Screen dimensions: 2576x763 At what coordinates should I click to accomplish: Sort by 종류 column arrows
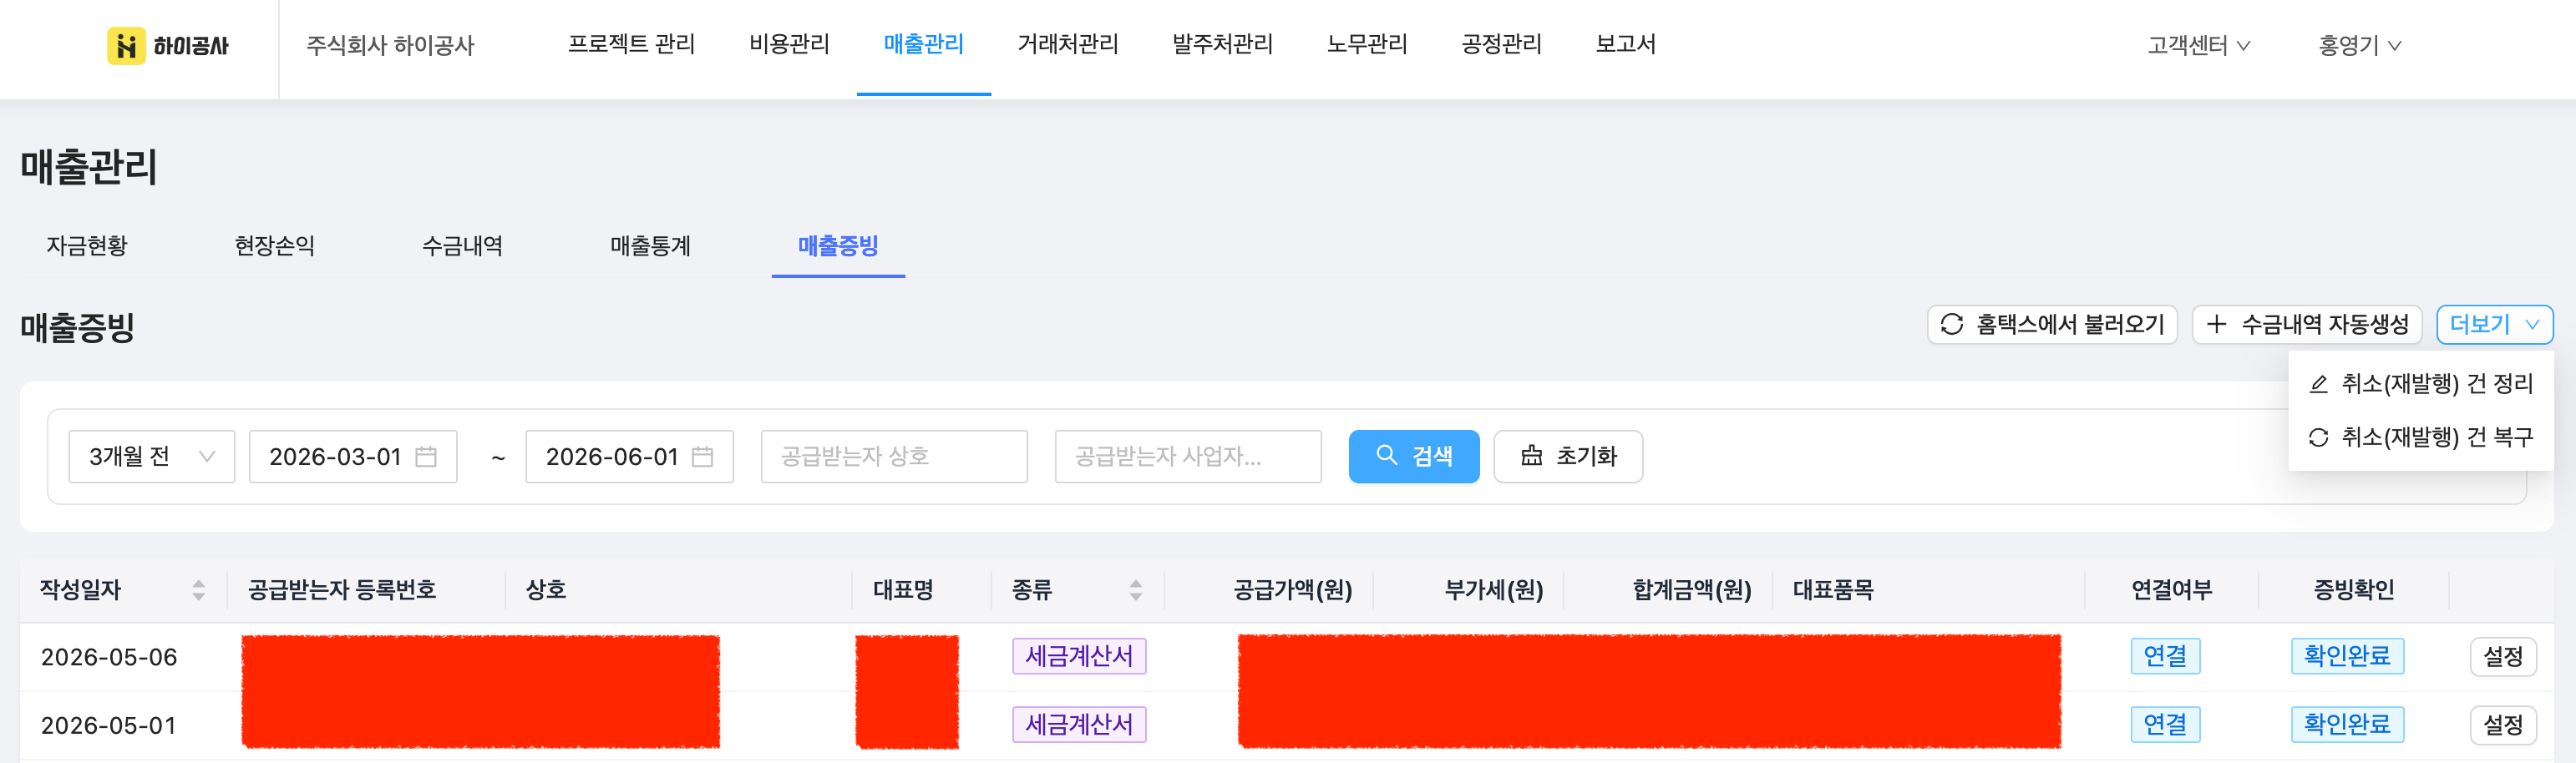pyautogui.click(x=1135, y=590)
